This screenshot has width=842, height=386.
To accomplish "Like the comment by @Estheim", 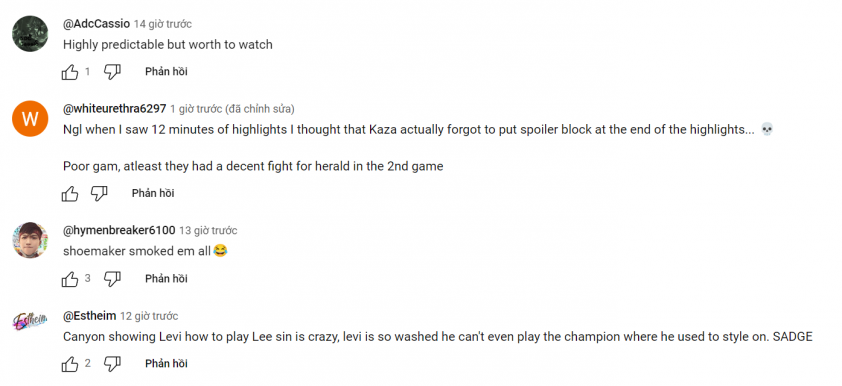I will point(70,365).
